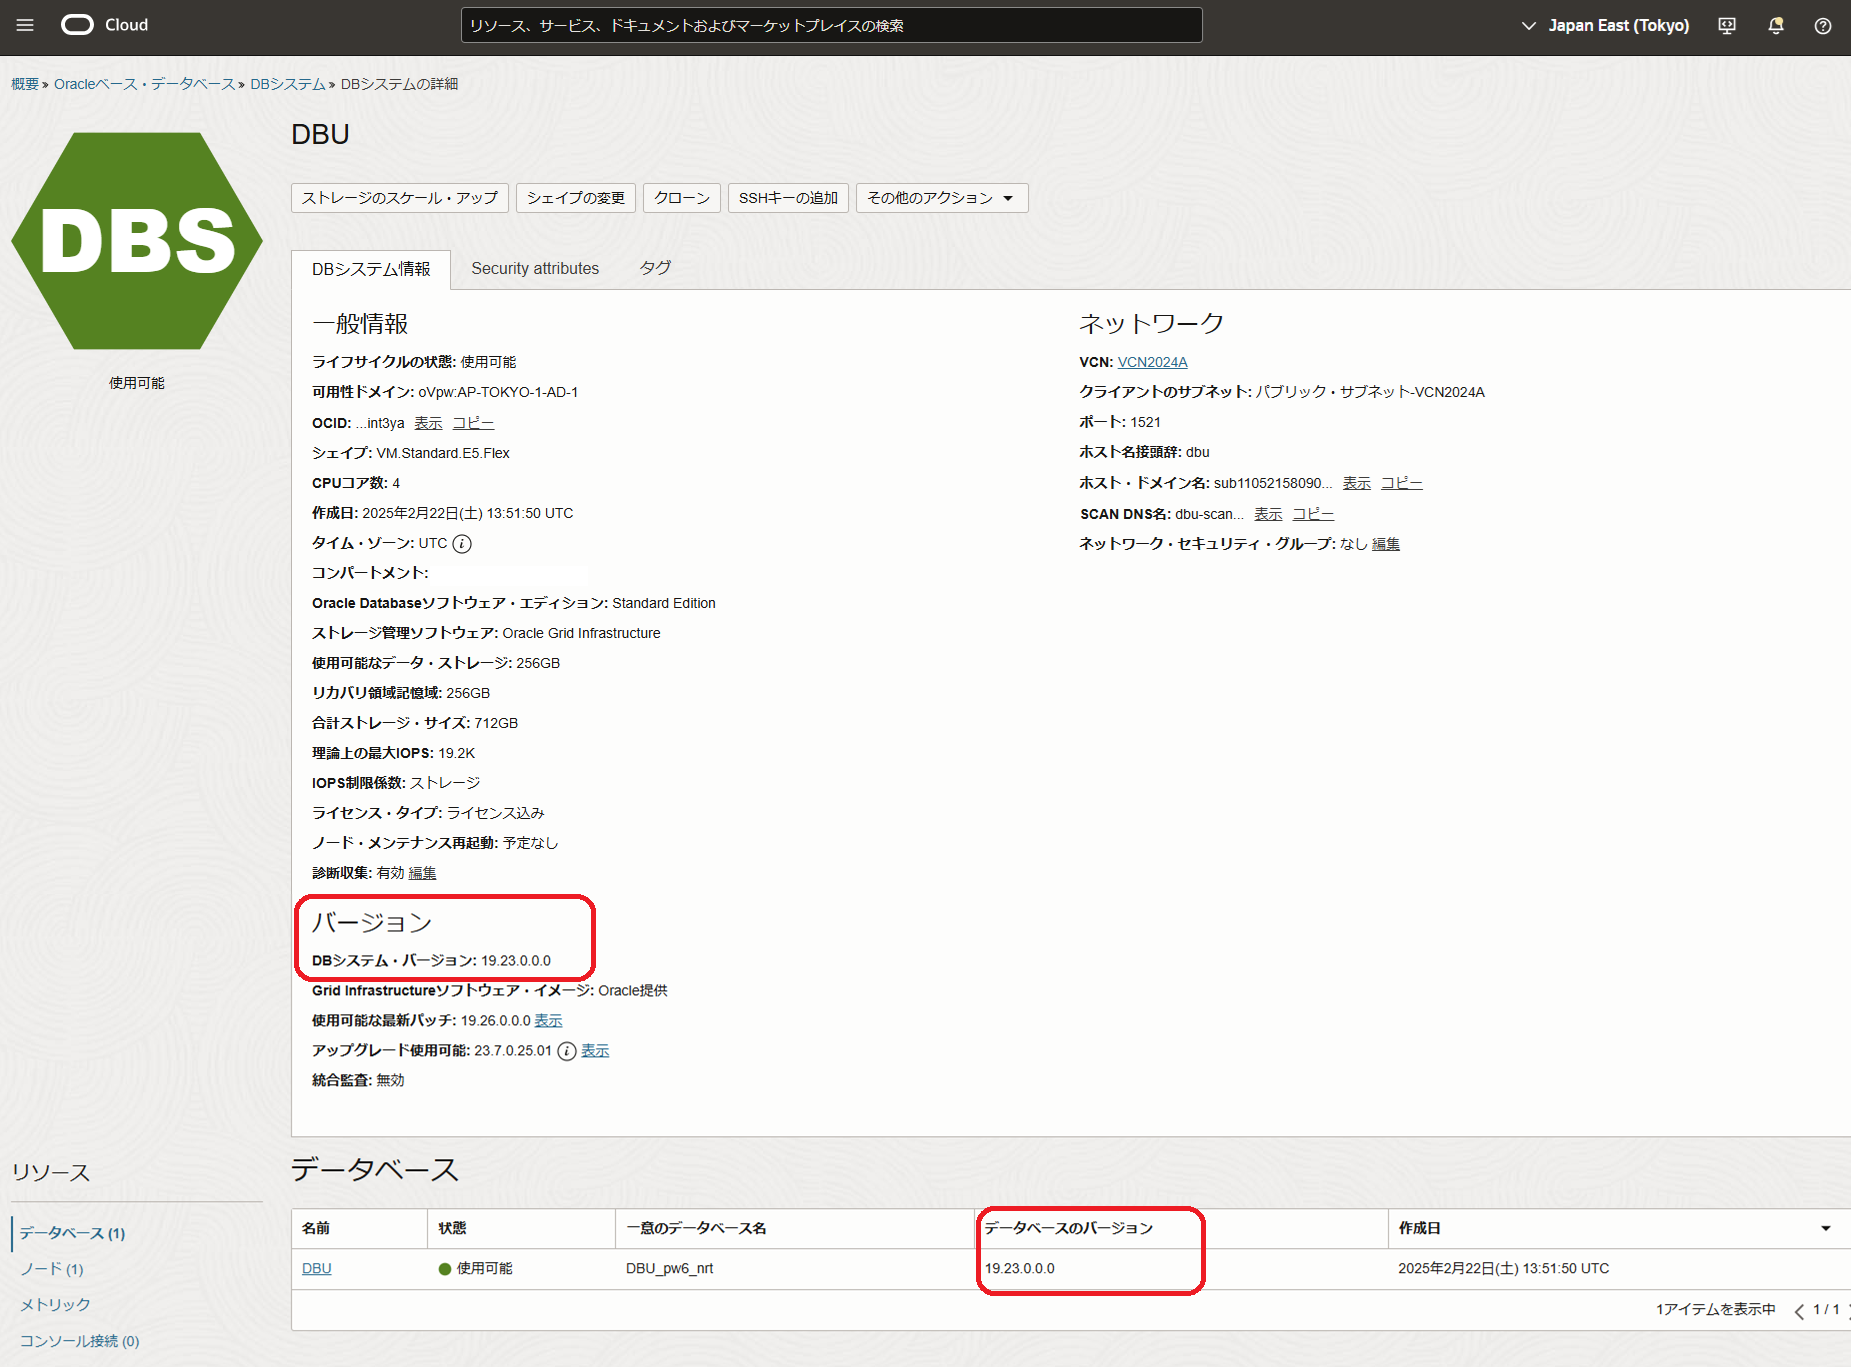This screenshot has width=1851, height=1367.
Task: Open the その他のアクション dropdown
Action: tap(941, 198)
